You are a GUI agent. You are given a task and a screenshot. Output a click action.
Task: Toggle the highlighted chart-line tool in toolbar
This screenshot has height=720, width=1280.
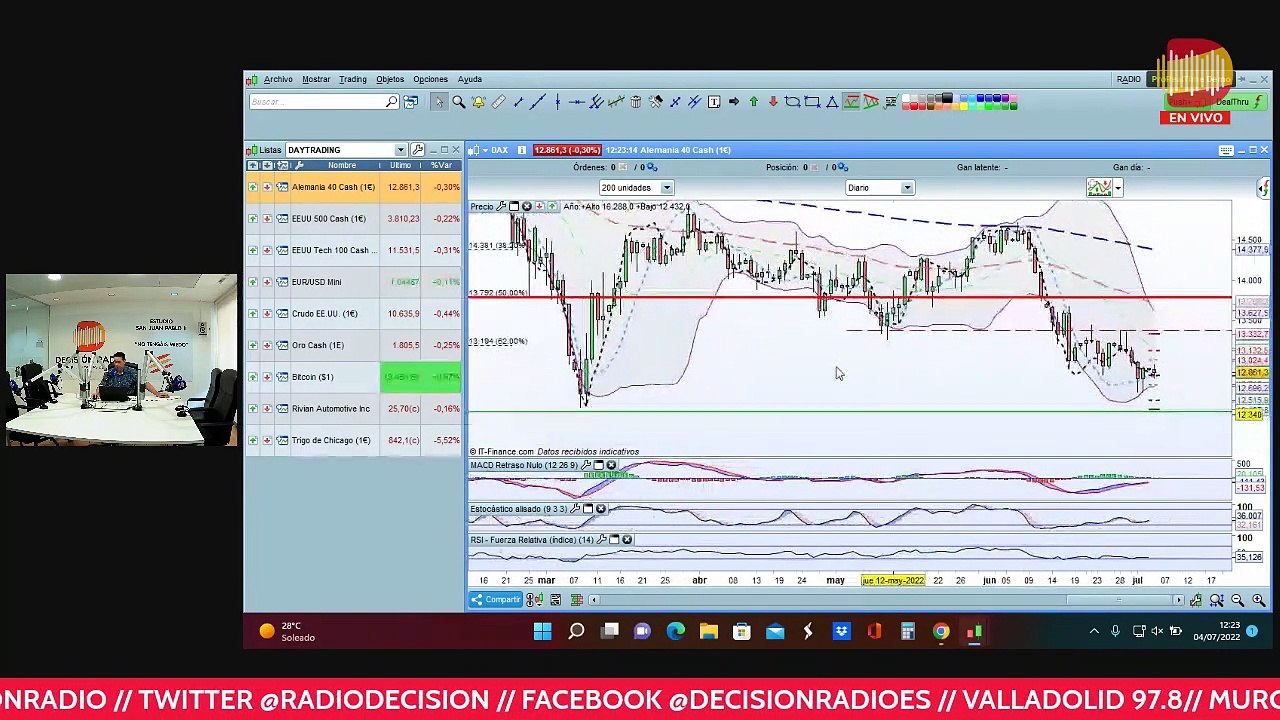click(x=851, y=102)
